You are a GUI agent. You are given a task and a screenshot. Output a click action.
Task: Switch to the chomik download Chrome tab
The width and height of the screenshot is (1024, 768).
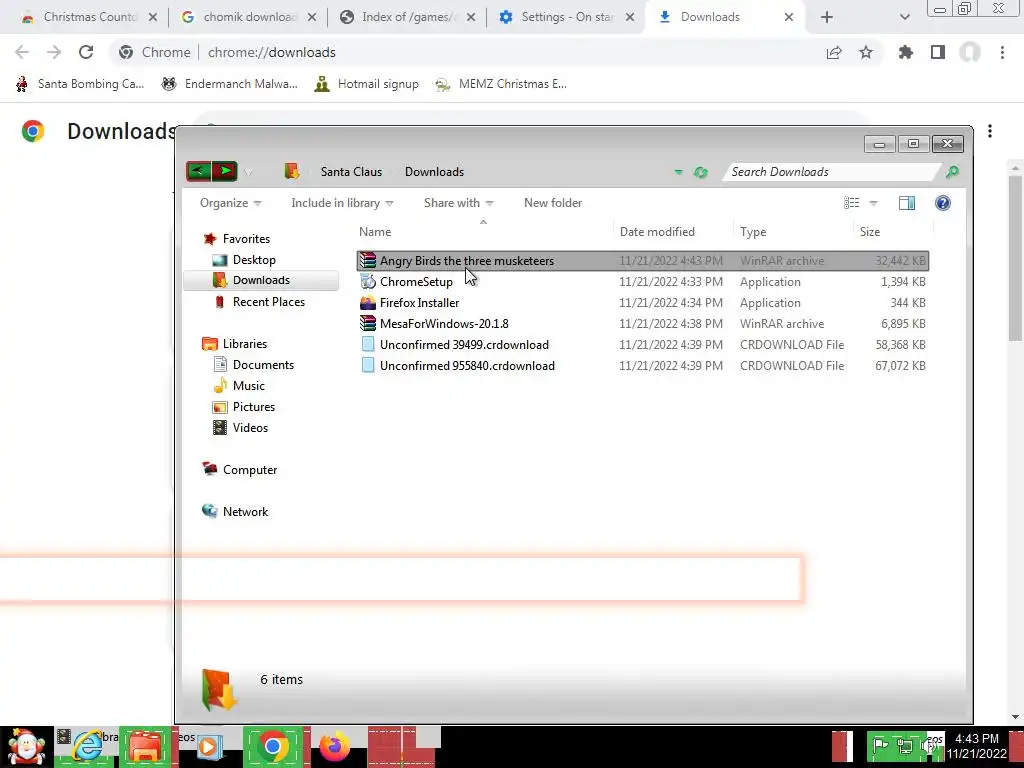pyautogui.click(x=249, y=17)
